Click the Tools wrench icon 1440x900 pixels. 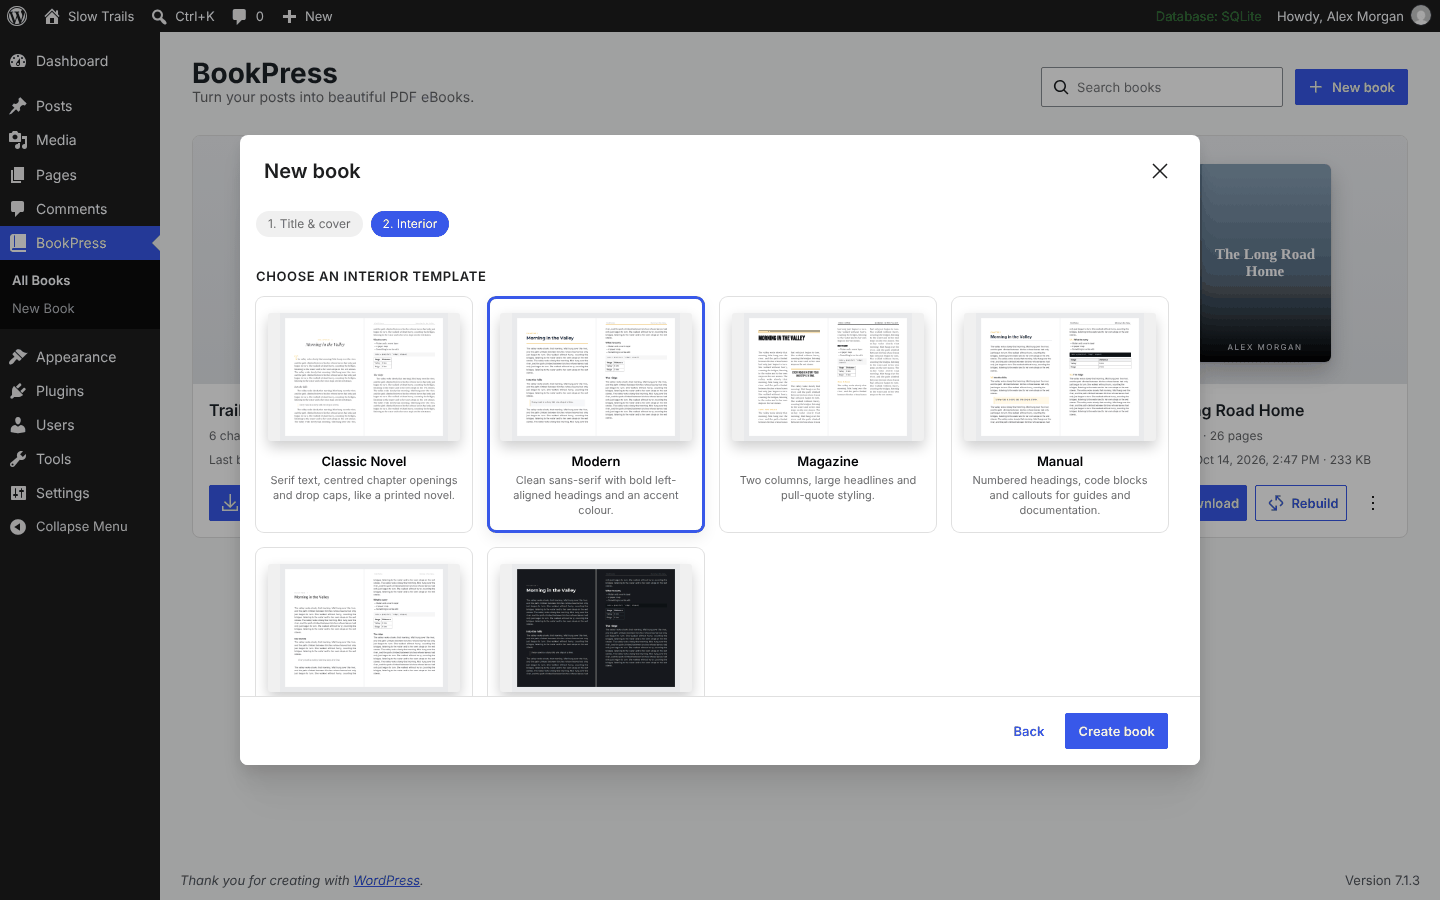pos(18,459)
